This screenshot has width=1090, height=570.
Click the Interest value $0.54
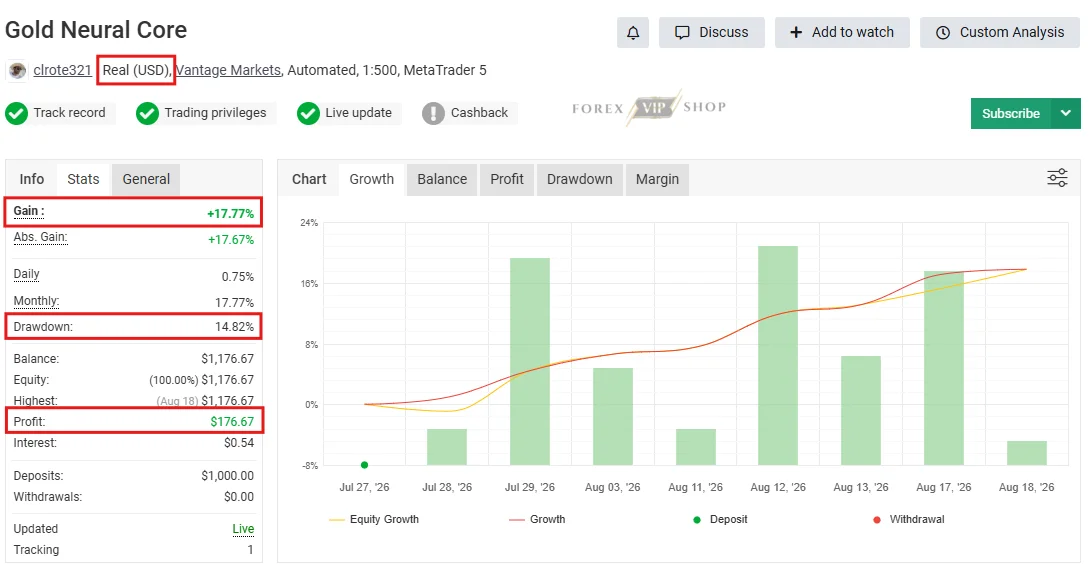point(239,443)
